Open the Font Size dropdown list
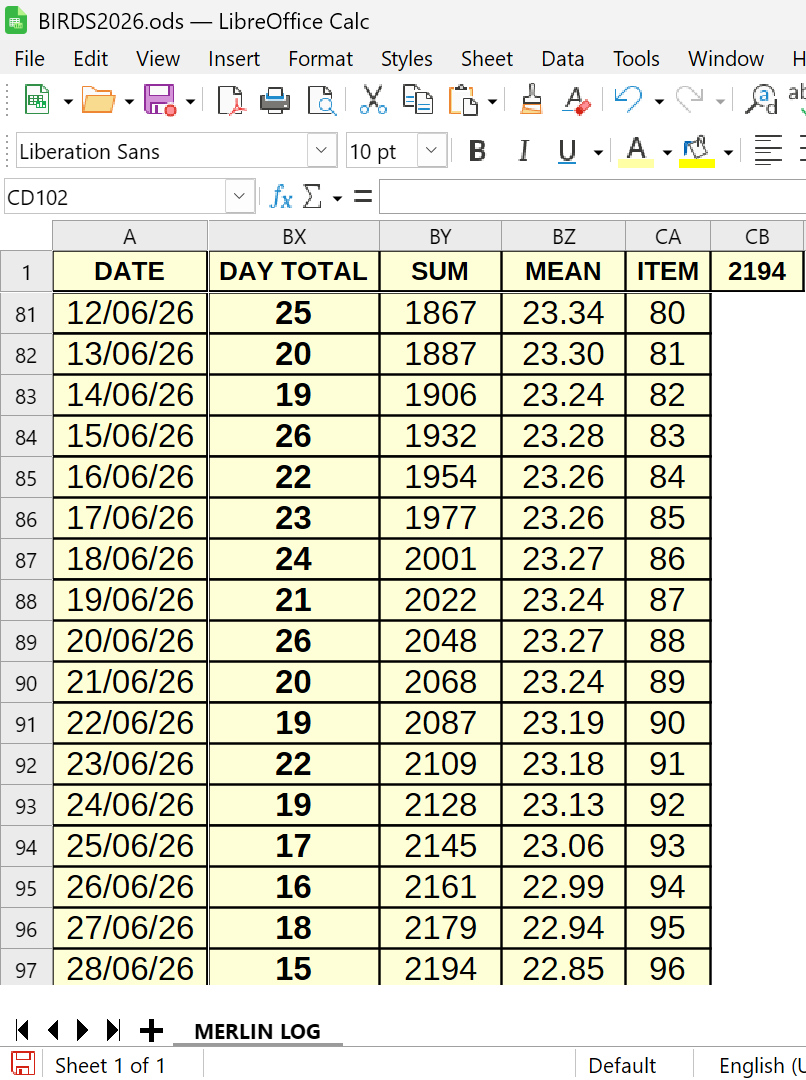 tap(432, 150)
